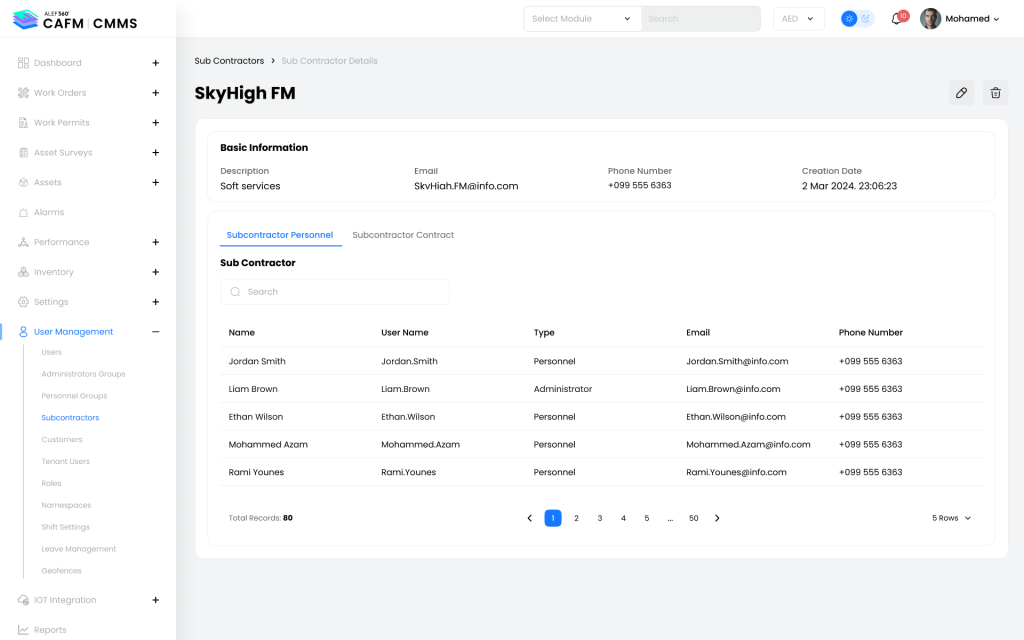Open Personnel Groups in the sidebar
Screen dimensions: 1024x640
click(74, 396)
